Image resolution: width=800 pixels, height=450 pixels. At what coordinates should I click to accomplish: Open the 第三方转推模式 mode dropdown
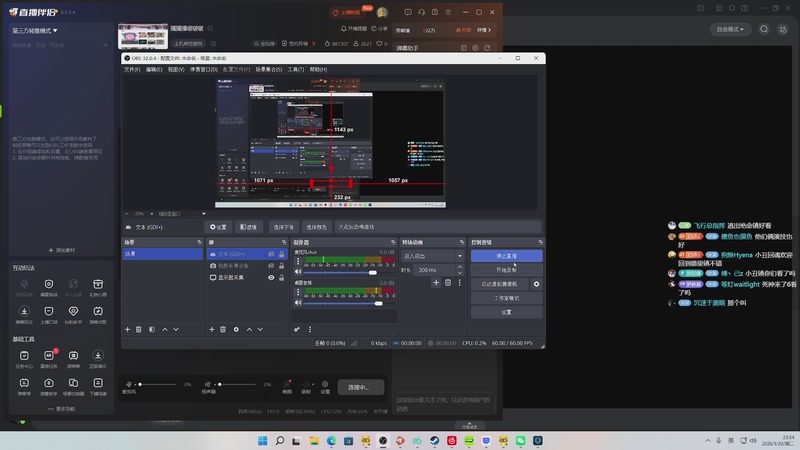pos(35,31)
